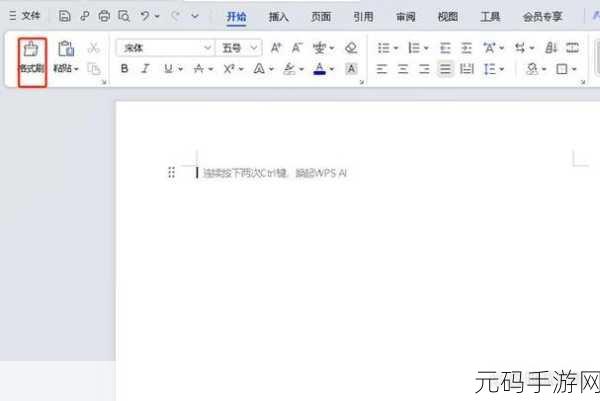This screenshot has height=401, width=600.
Task: Toggle Center alignment
Action: click(x=403, y=69)
